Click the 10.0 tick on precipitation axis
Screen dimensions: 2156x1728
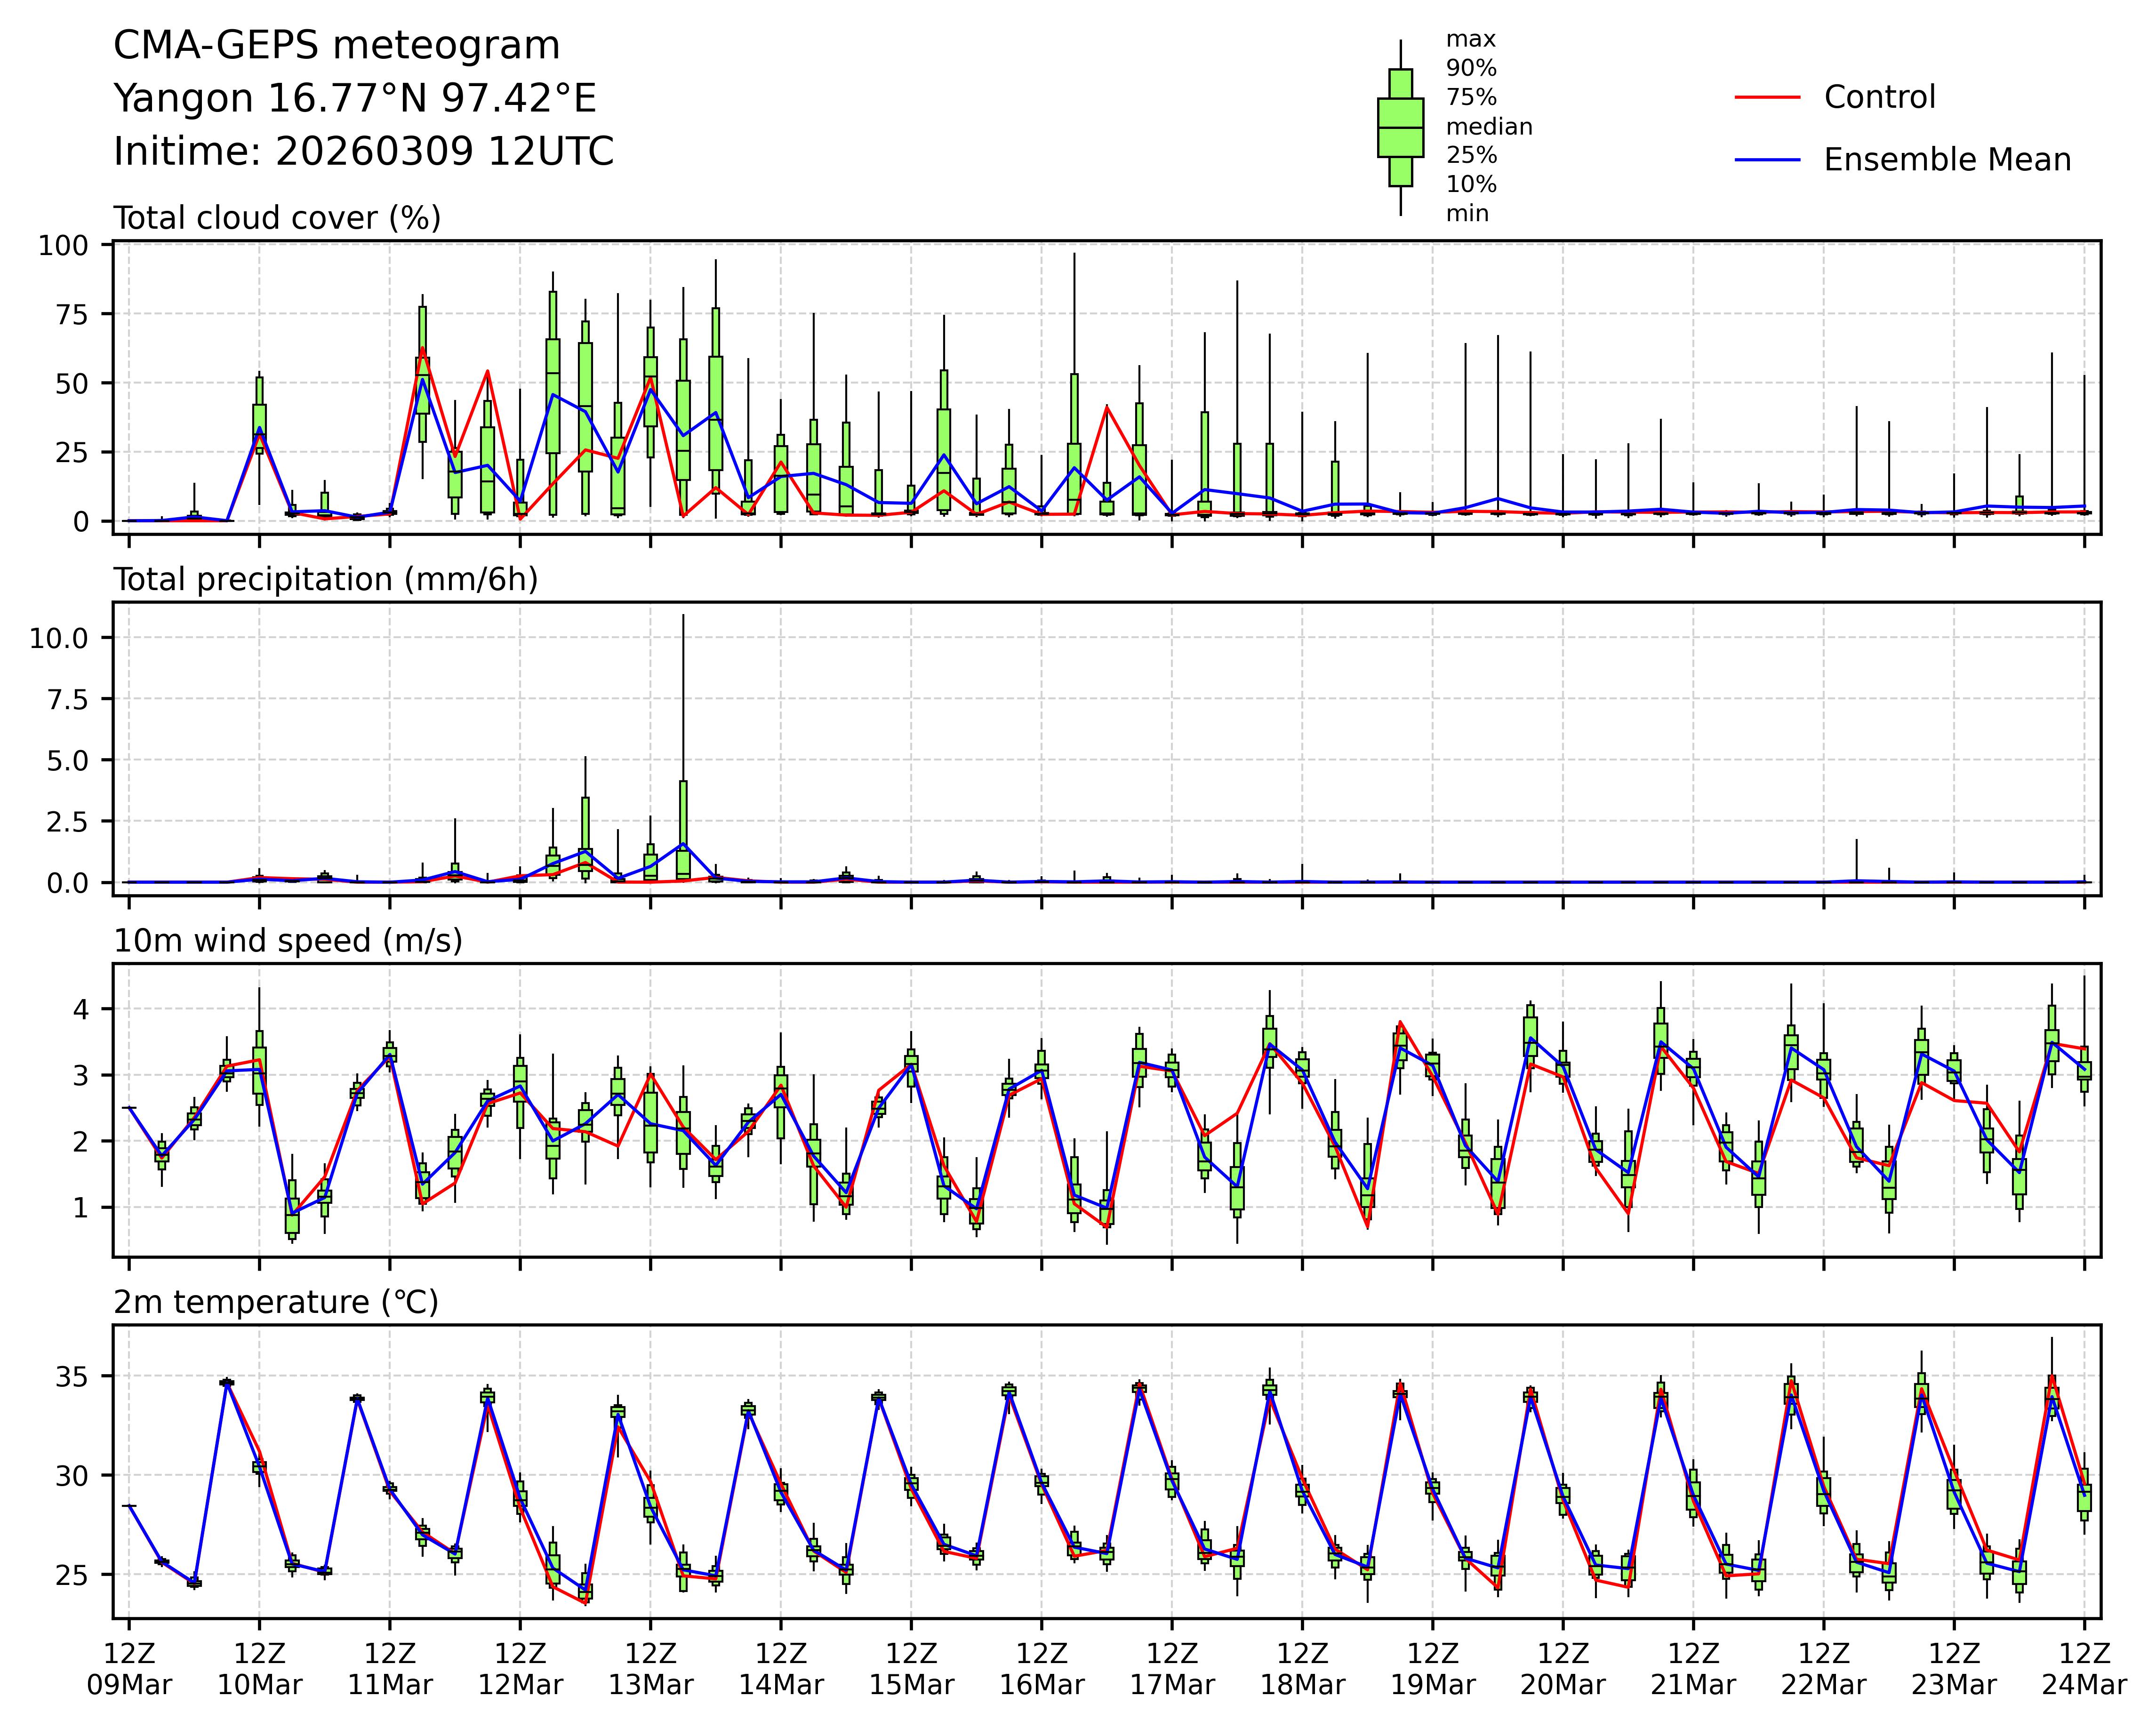(57, 638)
